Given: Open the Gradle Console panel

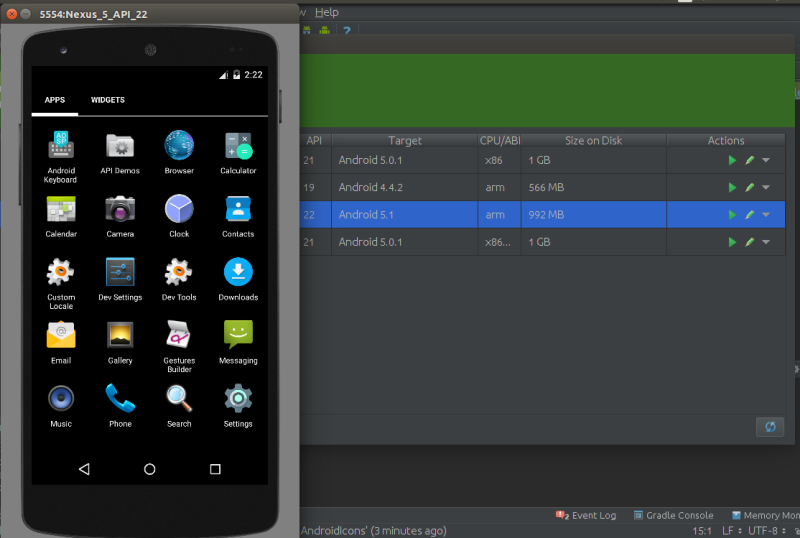Looking at the screenshot, I should click(673, 516).
